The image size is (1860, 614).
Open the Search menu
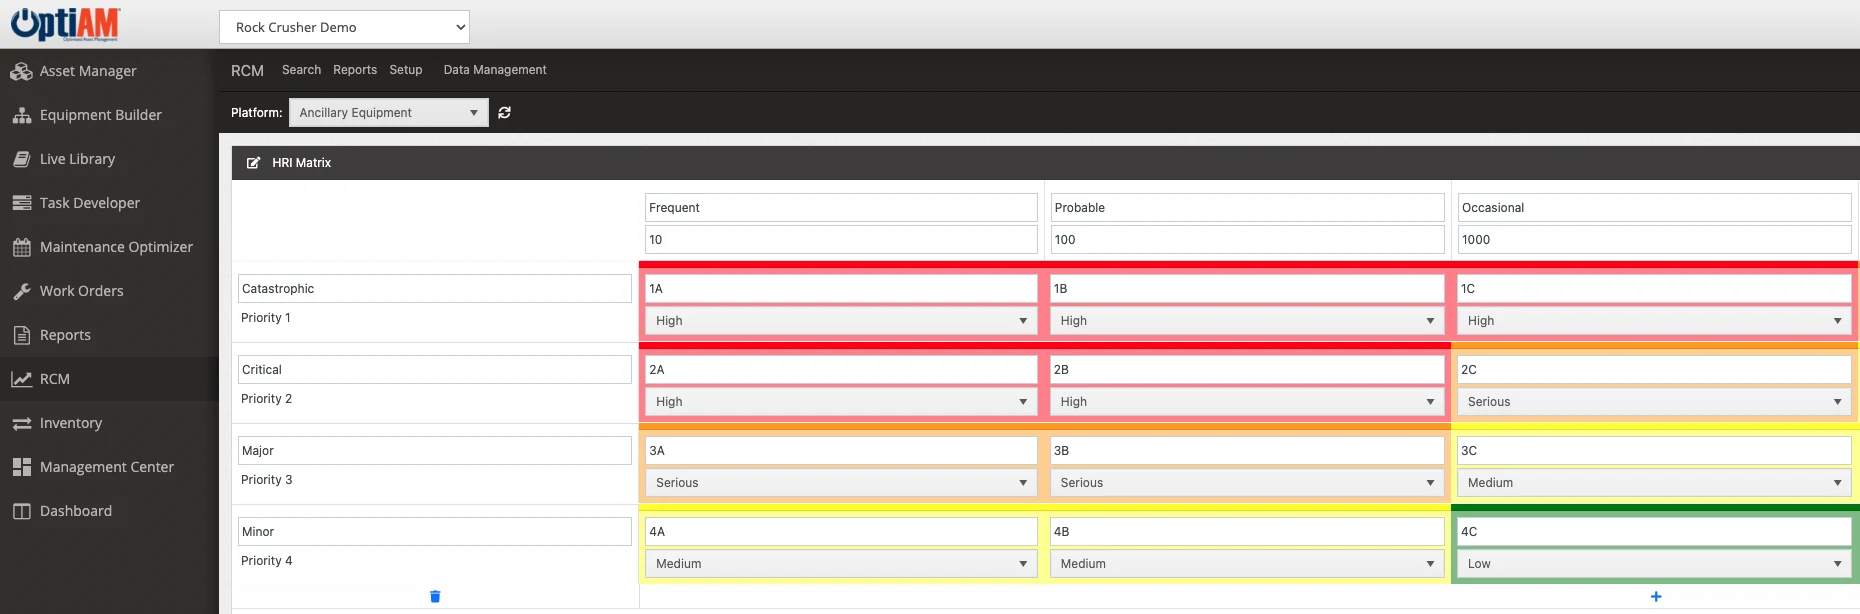pos(301,70)
